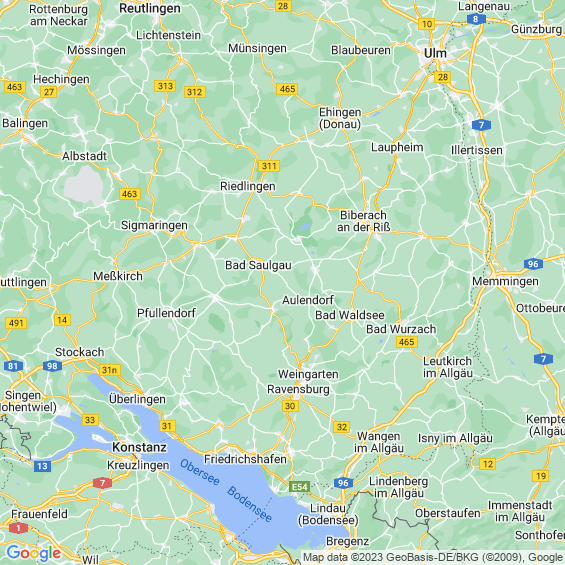Screen dimensions: 565x565
Task: Click the A96 shield near Memmingen
Action: [x=533, y=264]
